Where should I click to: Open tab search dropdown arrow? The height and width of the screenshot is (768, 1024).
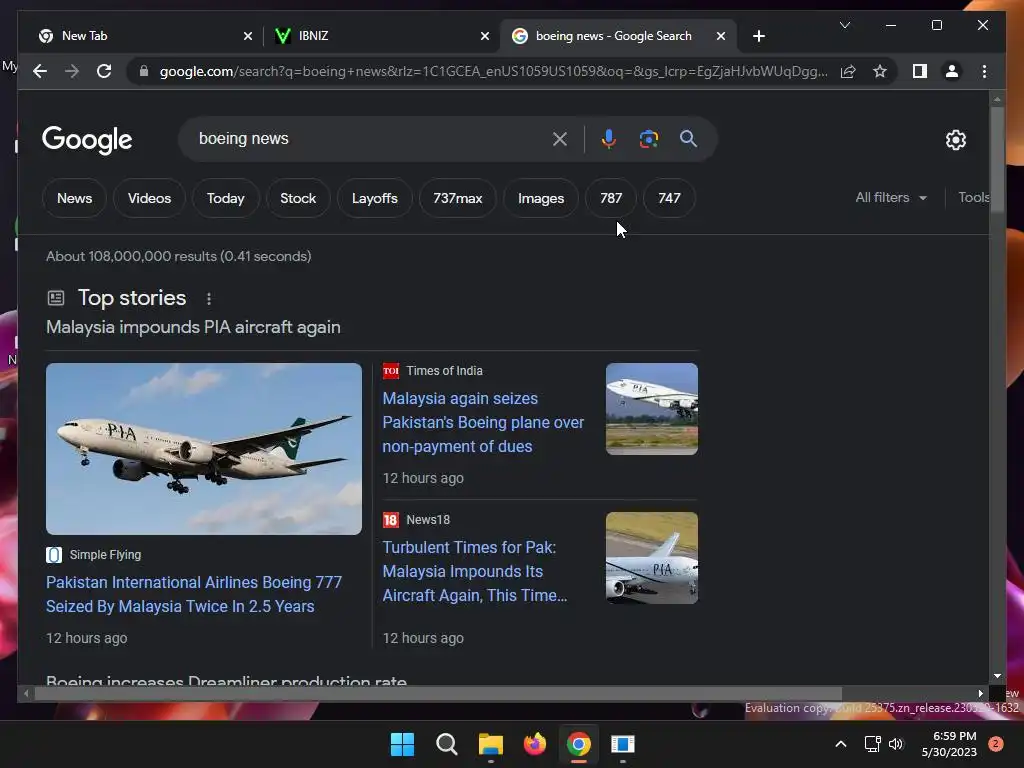click(844, 25)
